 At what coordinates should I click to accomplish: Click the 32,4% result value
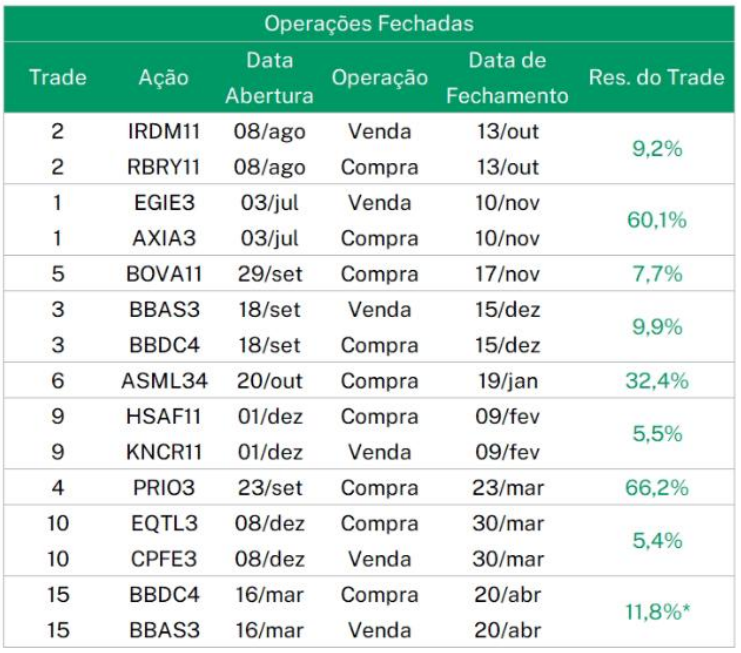(656, 381)
